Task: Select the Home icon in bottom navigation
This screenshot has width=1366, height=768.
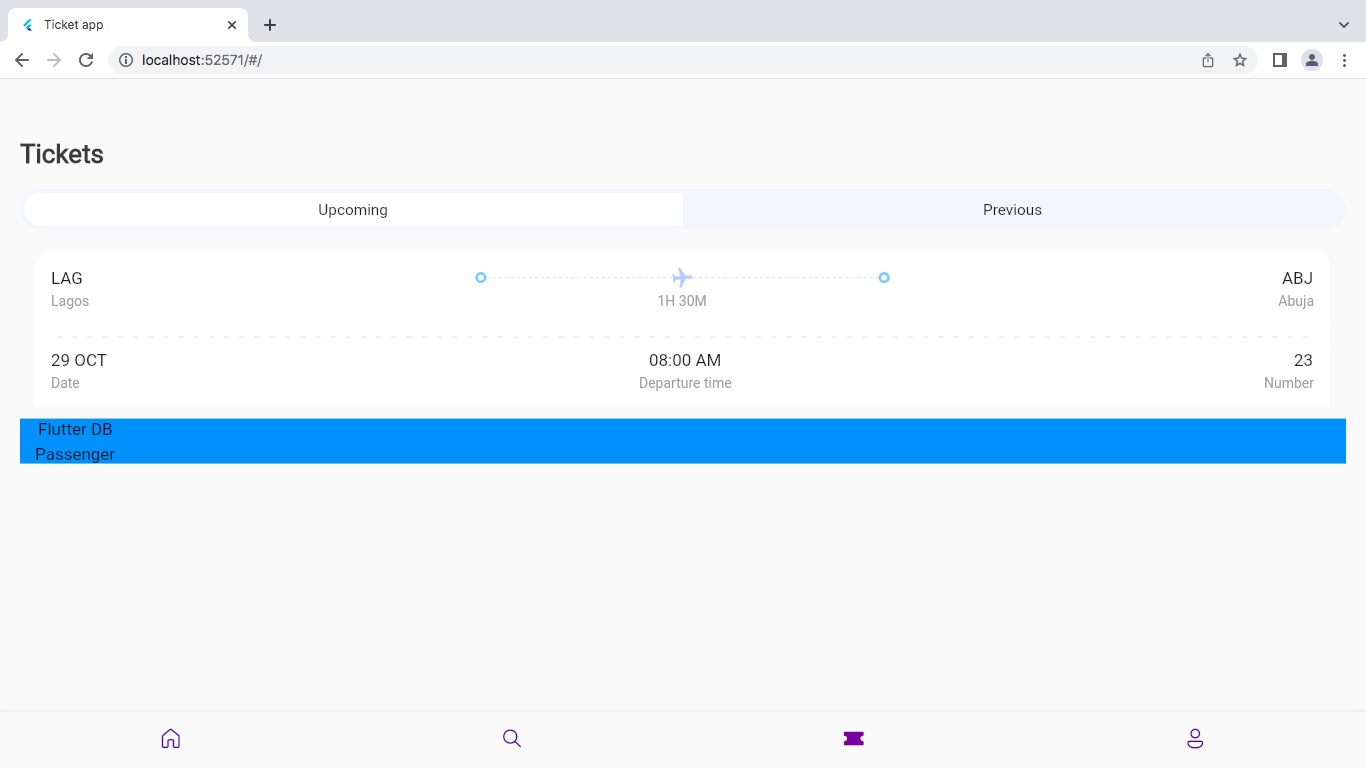Action: pos(171,738)
